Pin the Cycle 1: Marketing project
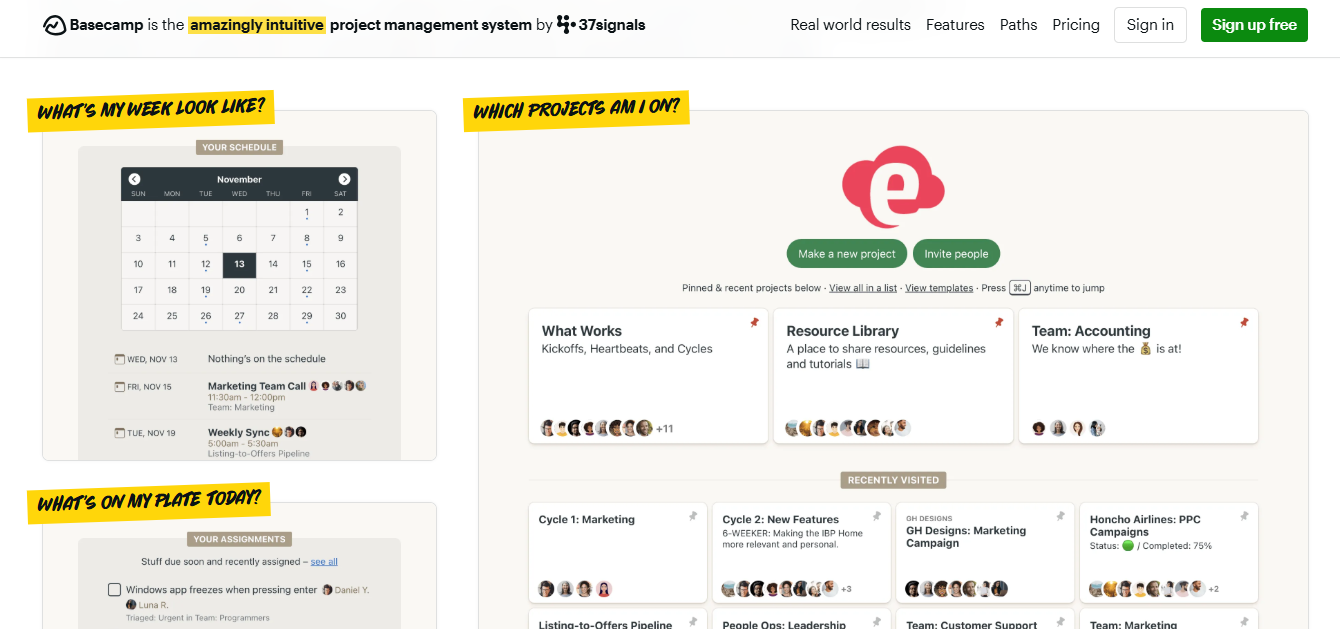Screen dimensions: 1340x629 (x=692, y=516)
